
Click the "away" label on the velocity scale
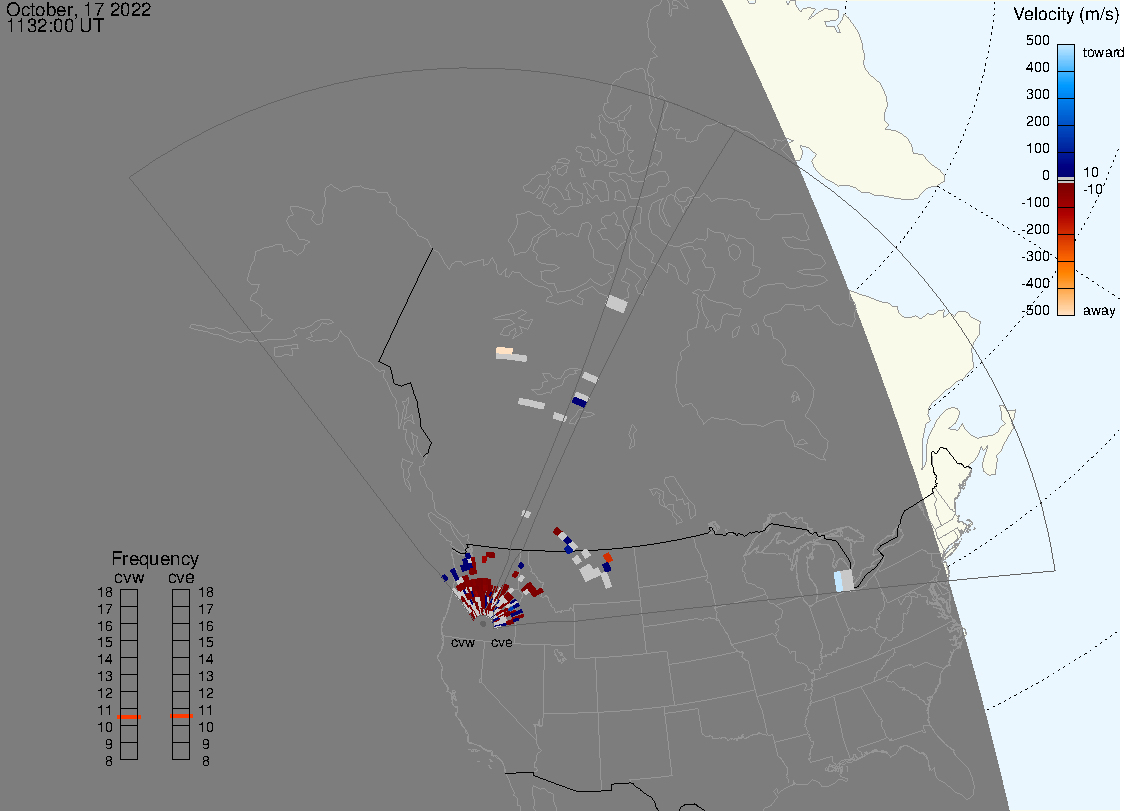(1099, 310)
